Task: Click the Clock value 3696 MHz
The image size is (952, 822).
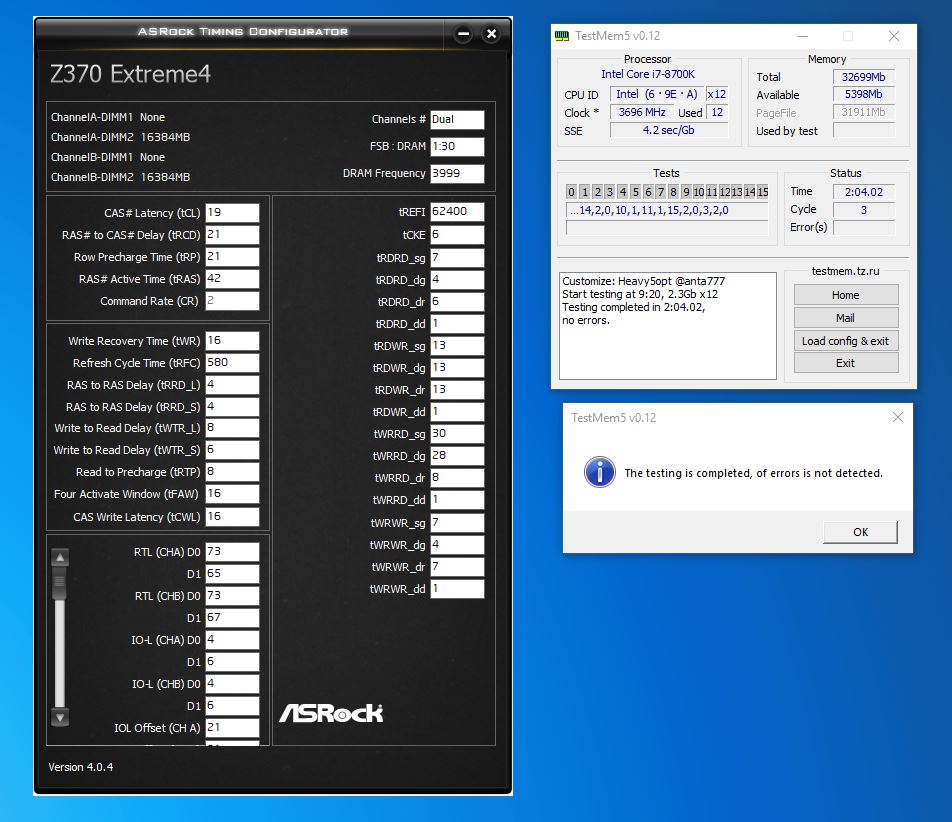Action: [x=642, y=112]
